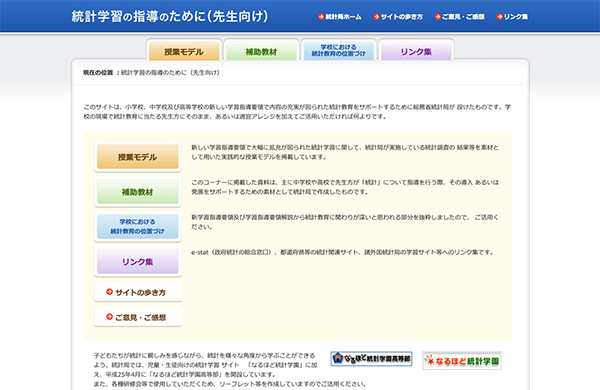Click breadcrumb text 統計学習の指導のために(先生向け)
The width and height of the screenshot is (600, 390).
171,73
